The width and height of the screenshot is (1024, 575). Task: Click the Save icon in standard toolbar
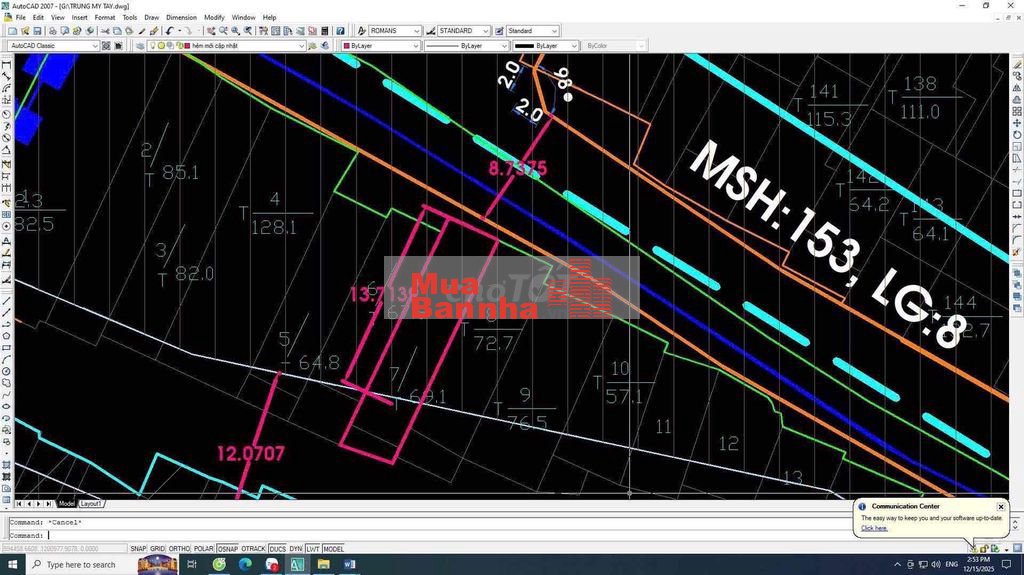pos(37,31)
